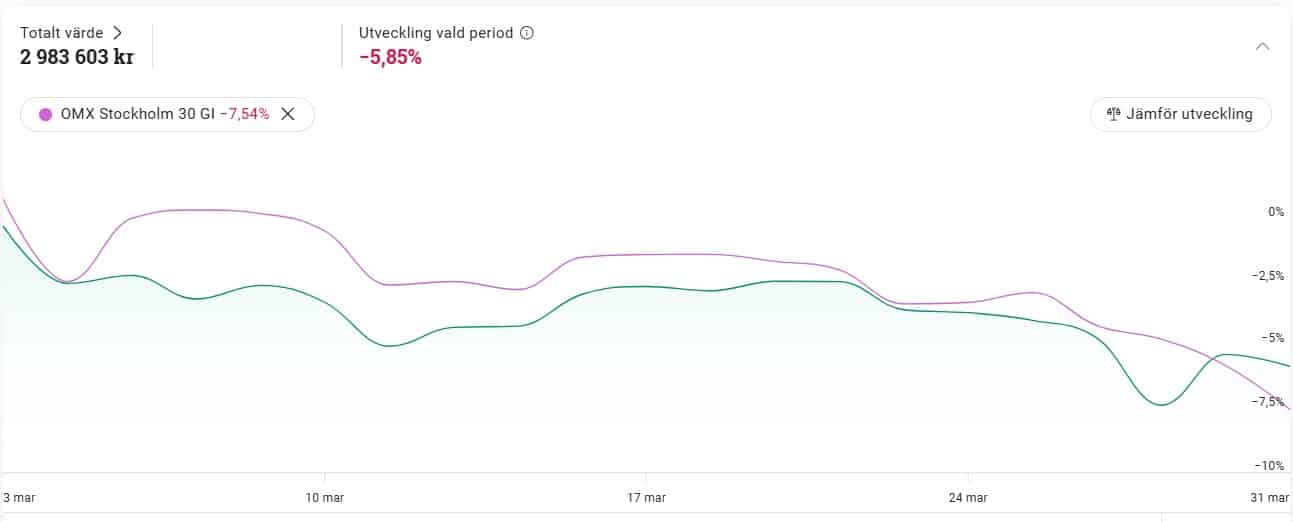The width and height of the screenshot is (1293, 522).
Task: Click the -10% y-axis label
Action: click(1270, 466)
